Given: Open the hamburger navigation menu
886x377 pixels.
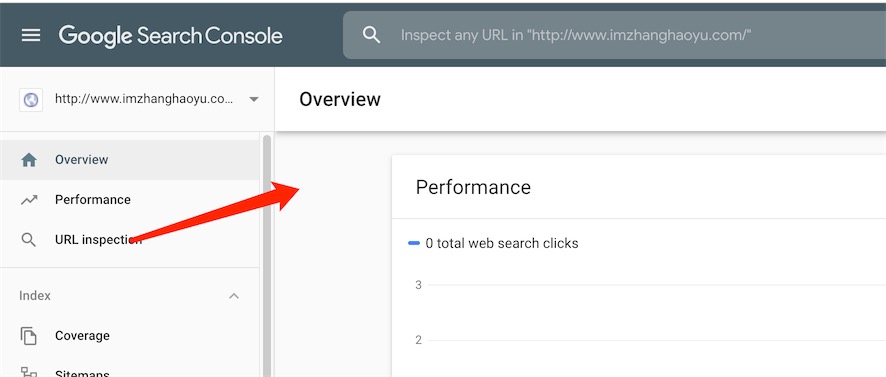Looking at the screenshot, I should point(31,36).
